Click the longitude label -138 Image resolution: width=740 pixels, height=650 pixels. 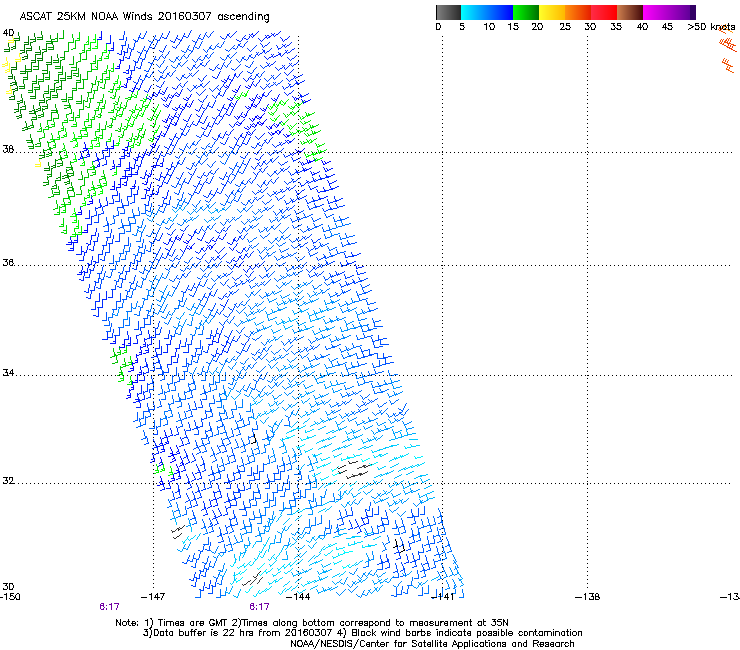(x=588, y=597)
